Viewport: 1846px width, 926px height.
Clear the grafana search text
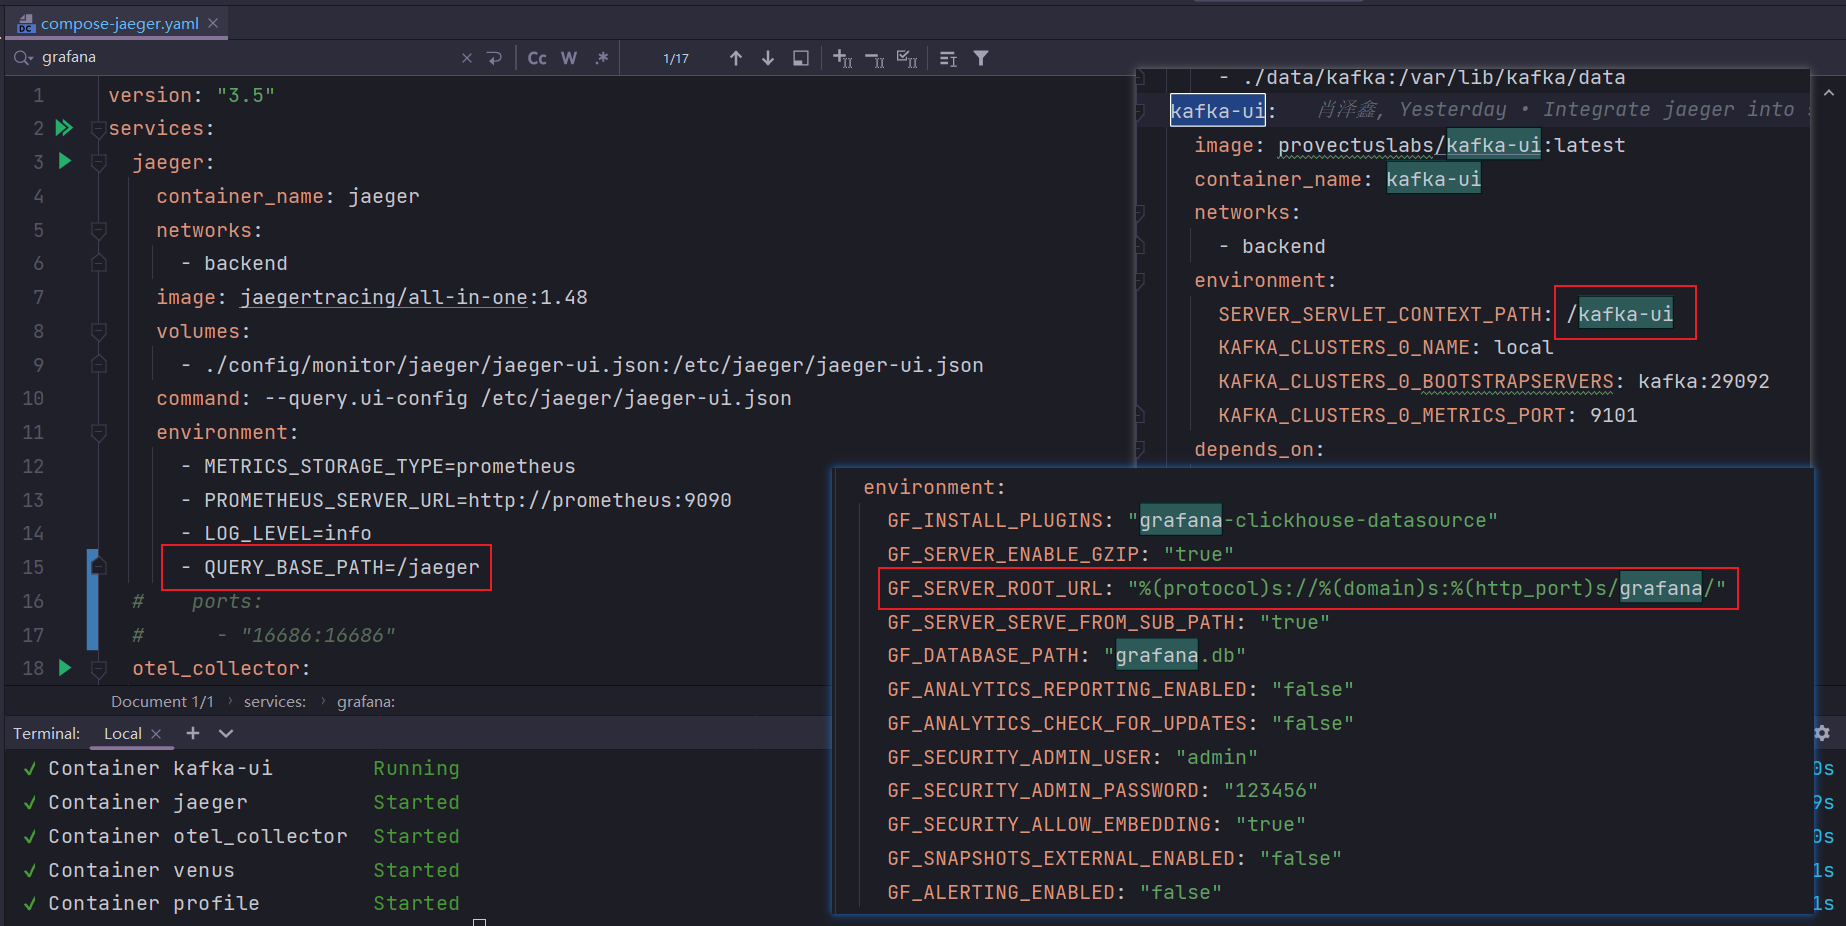[466, 58]
